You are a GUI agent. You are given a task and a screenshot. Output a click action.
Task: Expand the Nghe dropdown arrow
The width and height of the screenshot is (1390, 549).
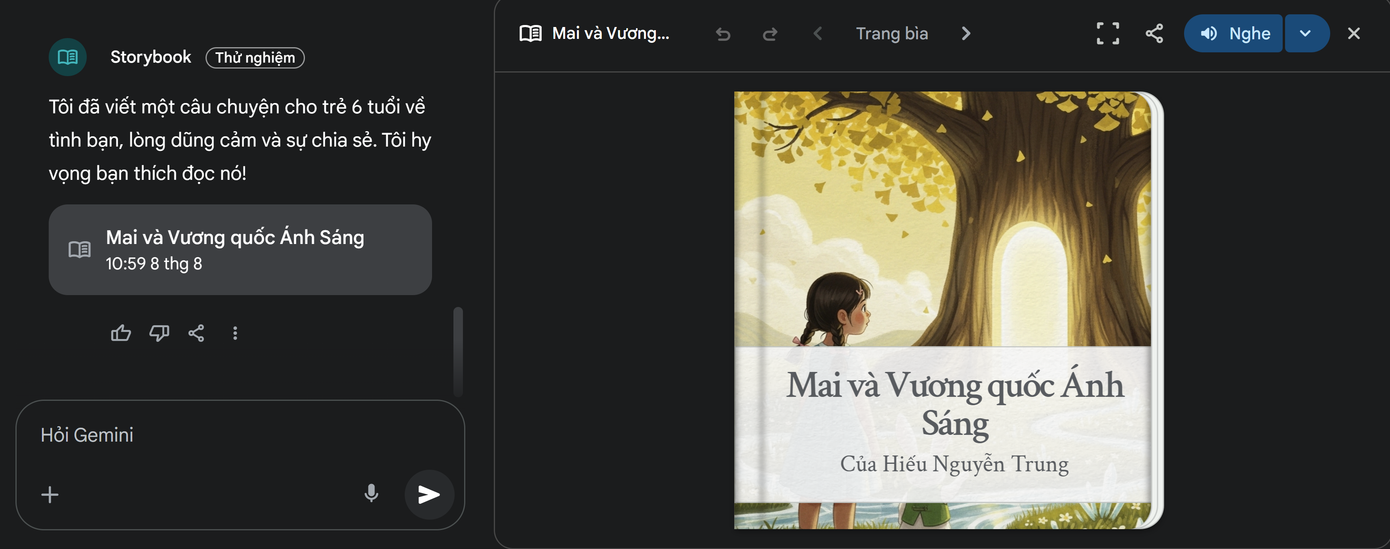[1306, 33]
